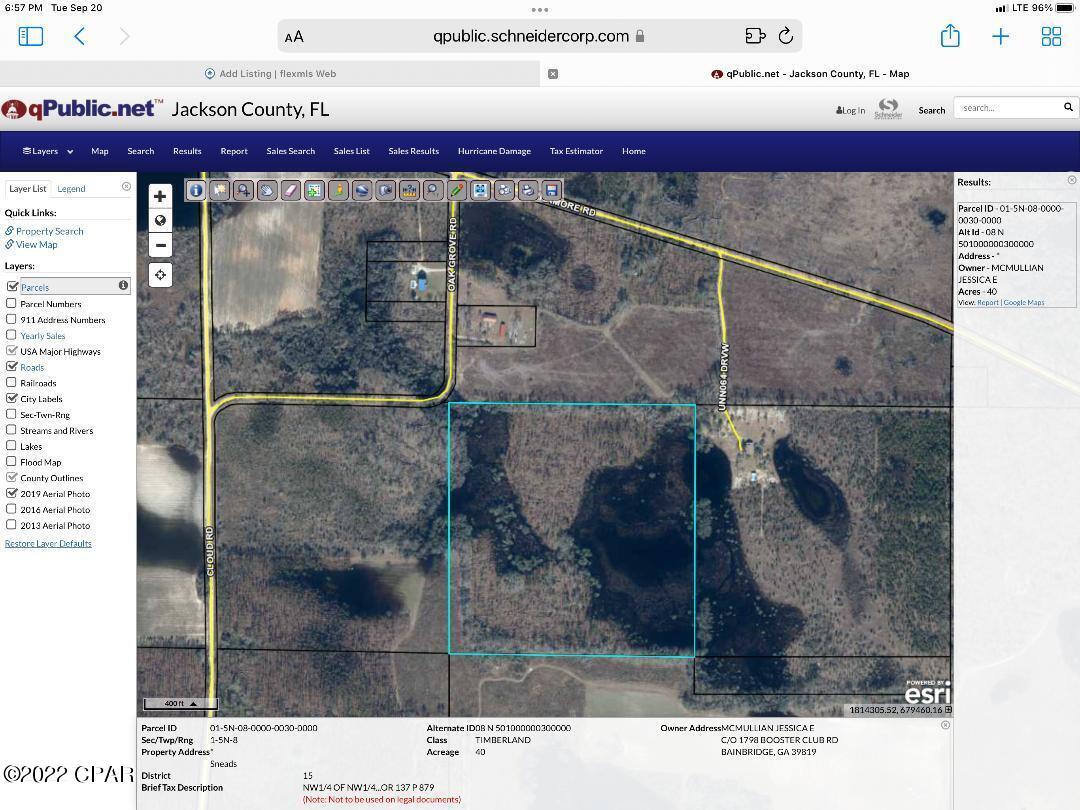Click the Restore Layer Defaults link
The width and height of the screenshot is (1080, 810).
(x=48, y=543)
